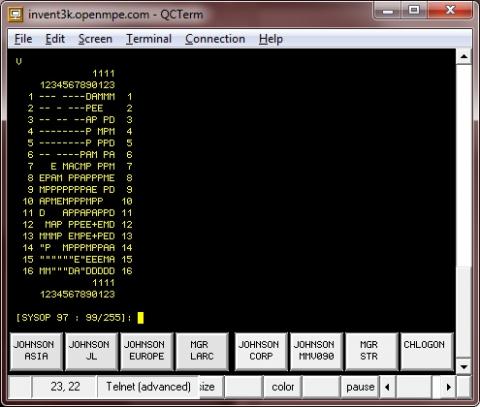Viewport: 480px width, 407px height.
Task: Open the Terminal menu
Action: (149, 39)
